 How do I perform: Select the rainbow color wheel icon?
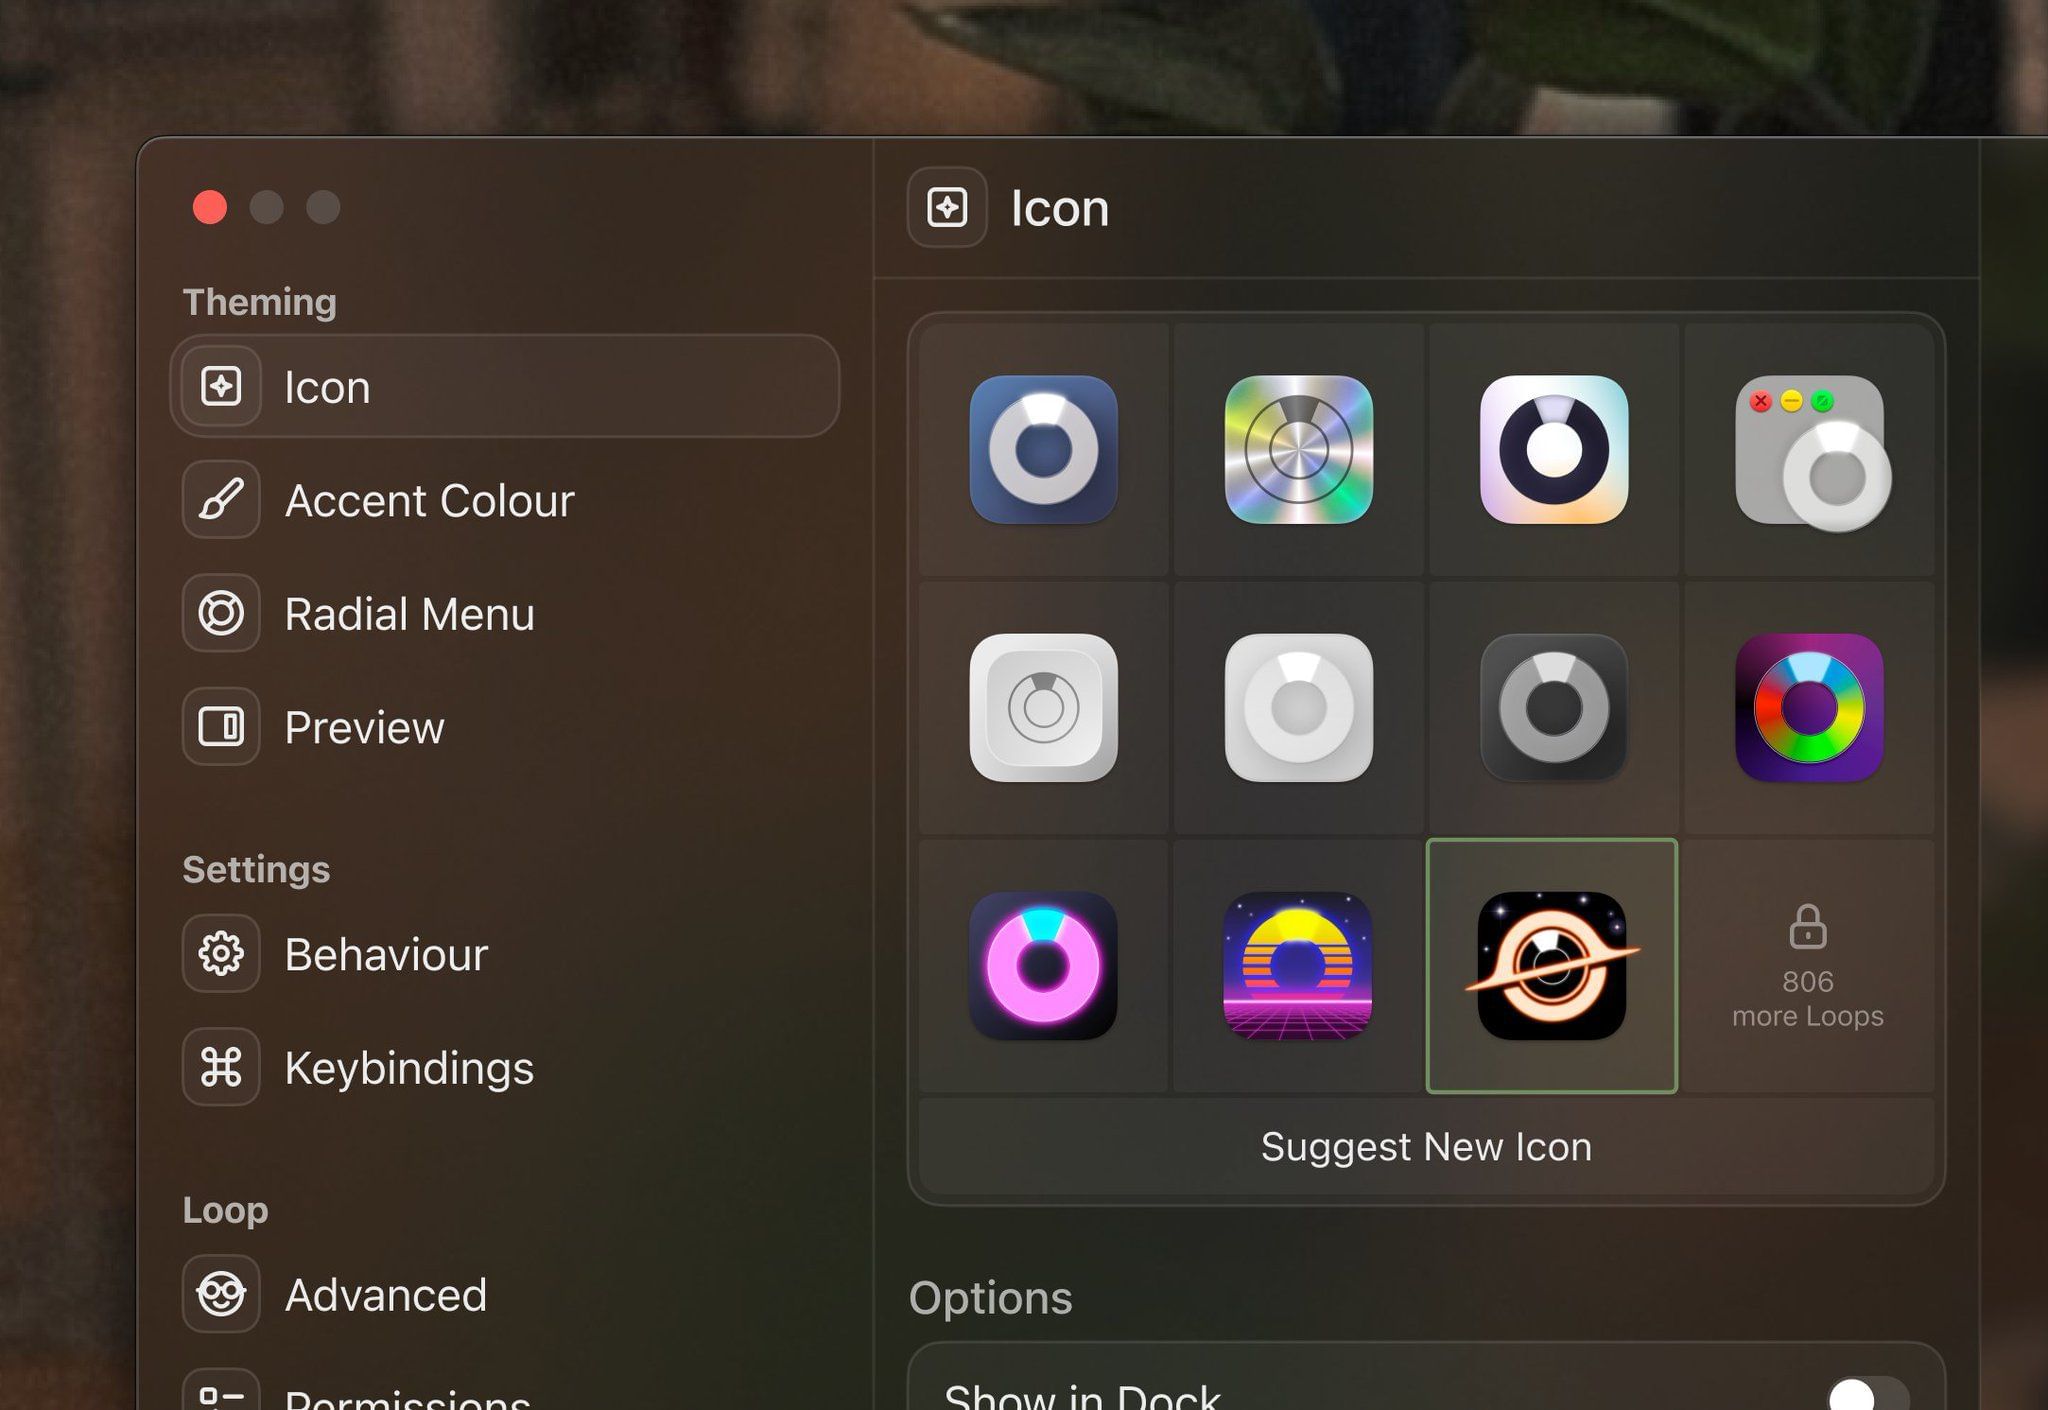click(1810, 706)
